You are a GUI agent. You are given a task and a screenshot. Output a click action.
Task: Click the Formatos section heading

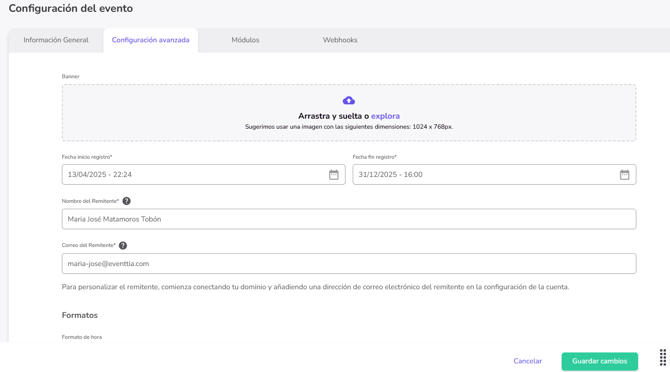pyautogui.click(x=80, y=315)
